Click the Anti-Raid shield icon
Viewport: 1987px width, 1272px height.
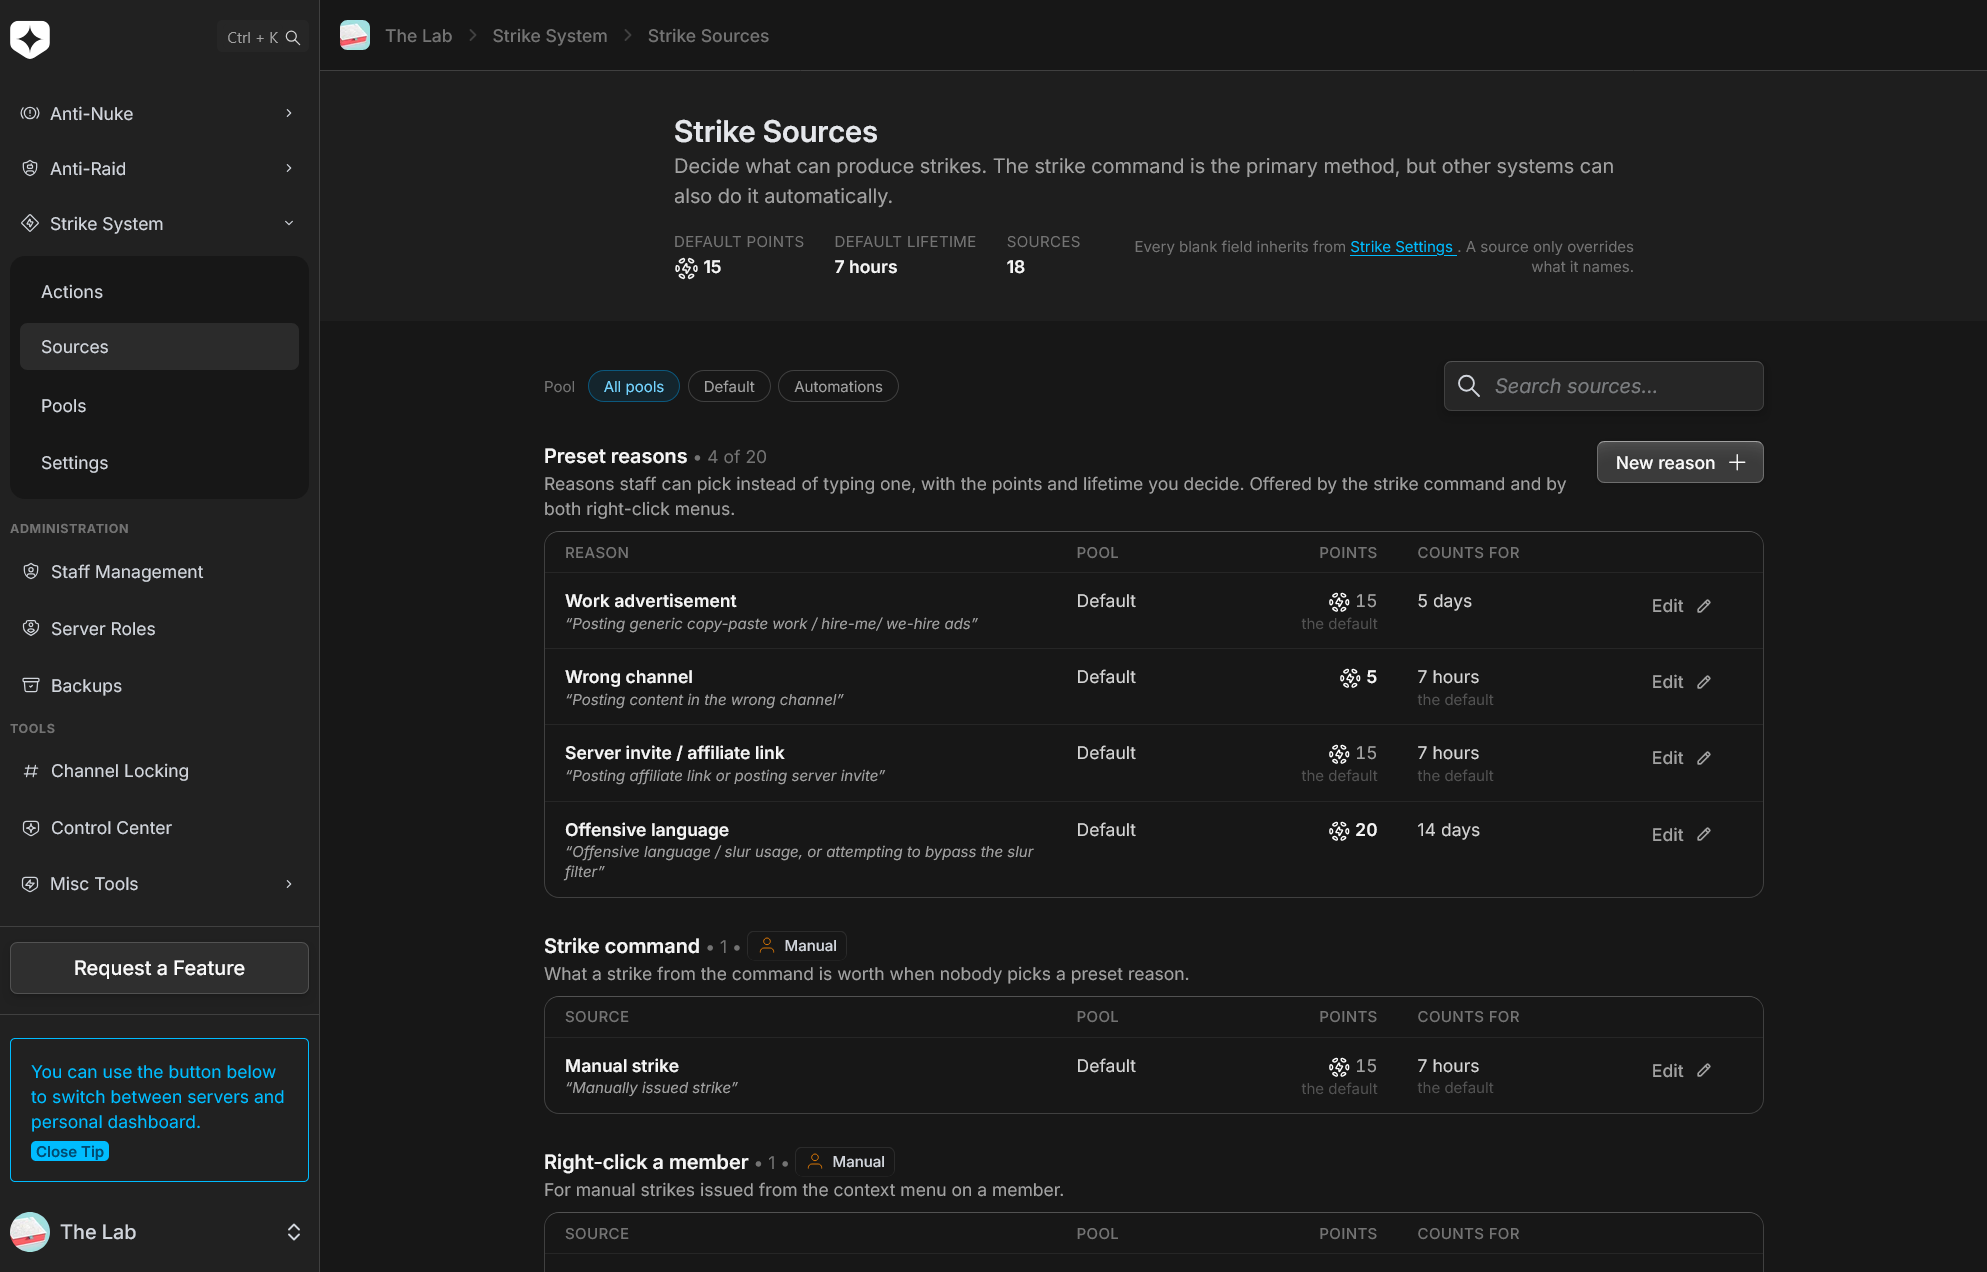click(30, 168)
